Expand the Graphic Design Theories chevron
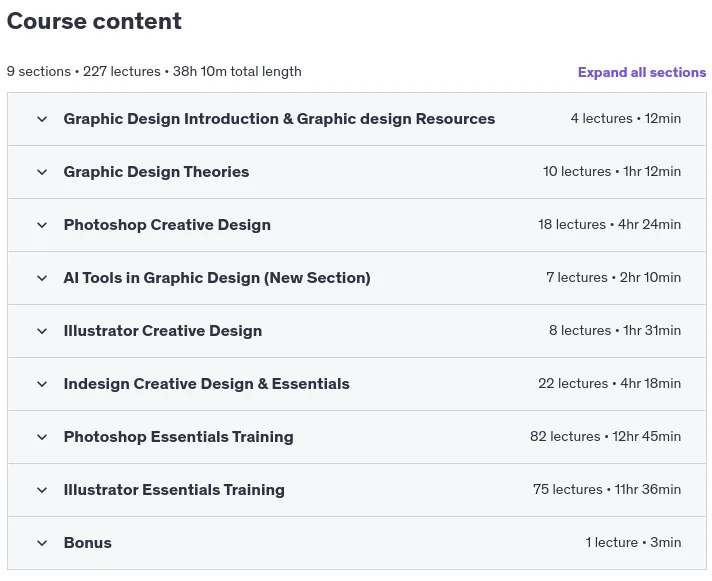This screenshot has height=581, width=712. point(42,172)
